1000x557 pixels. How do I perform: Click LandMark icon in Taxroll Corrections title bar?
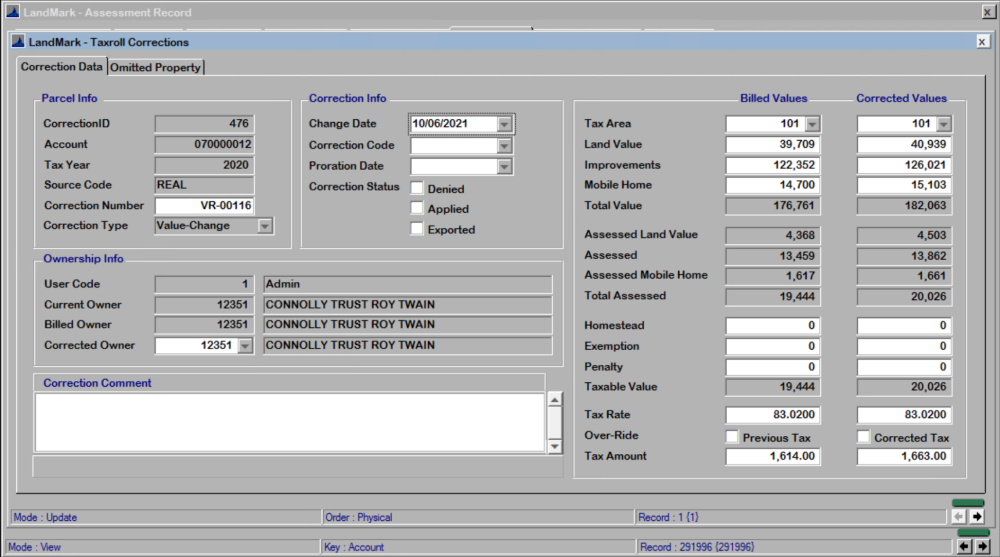(x=18, y=42)
